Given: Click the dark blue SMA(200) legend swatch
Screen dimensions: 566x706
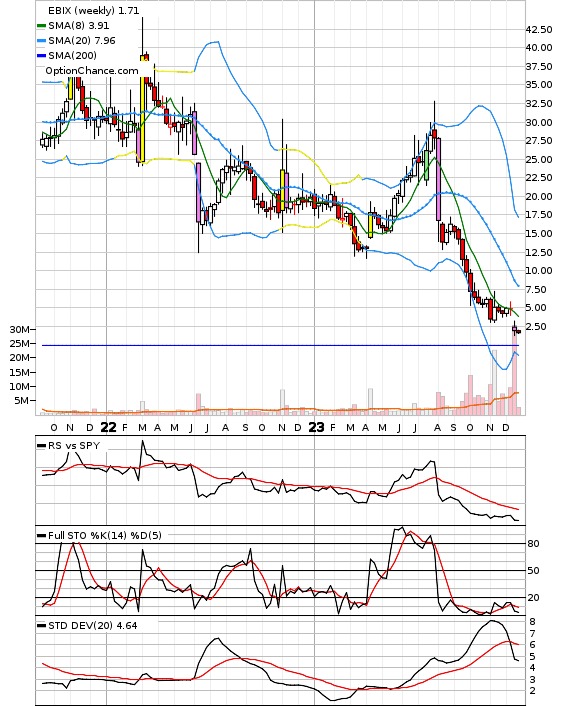Looking at the screenshot, I should click(41, 55).
